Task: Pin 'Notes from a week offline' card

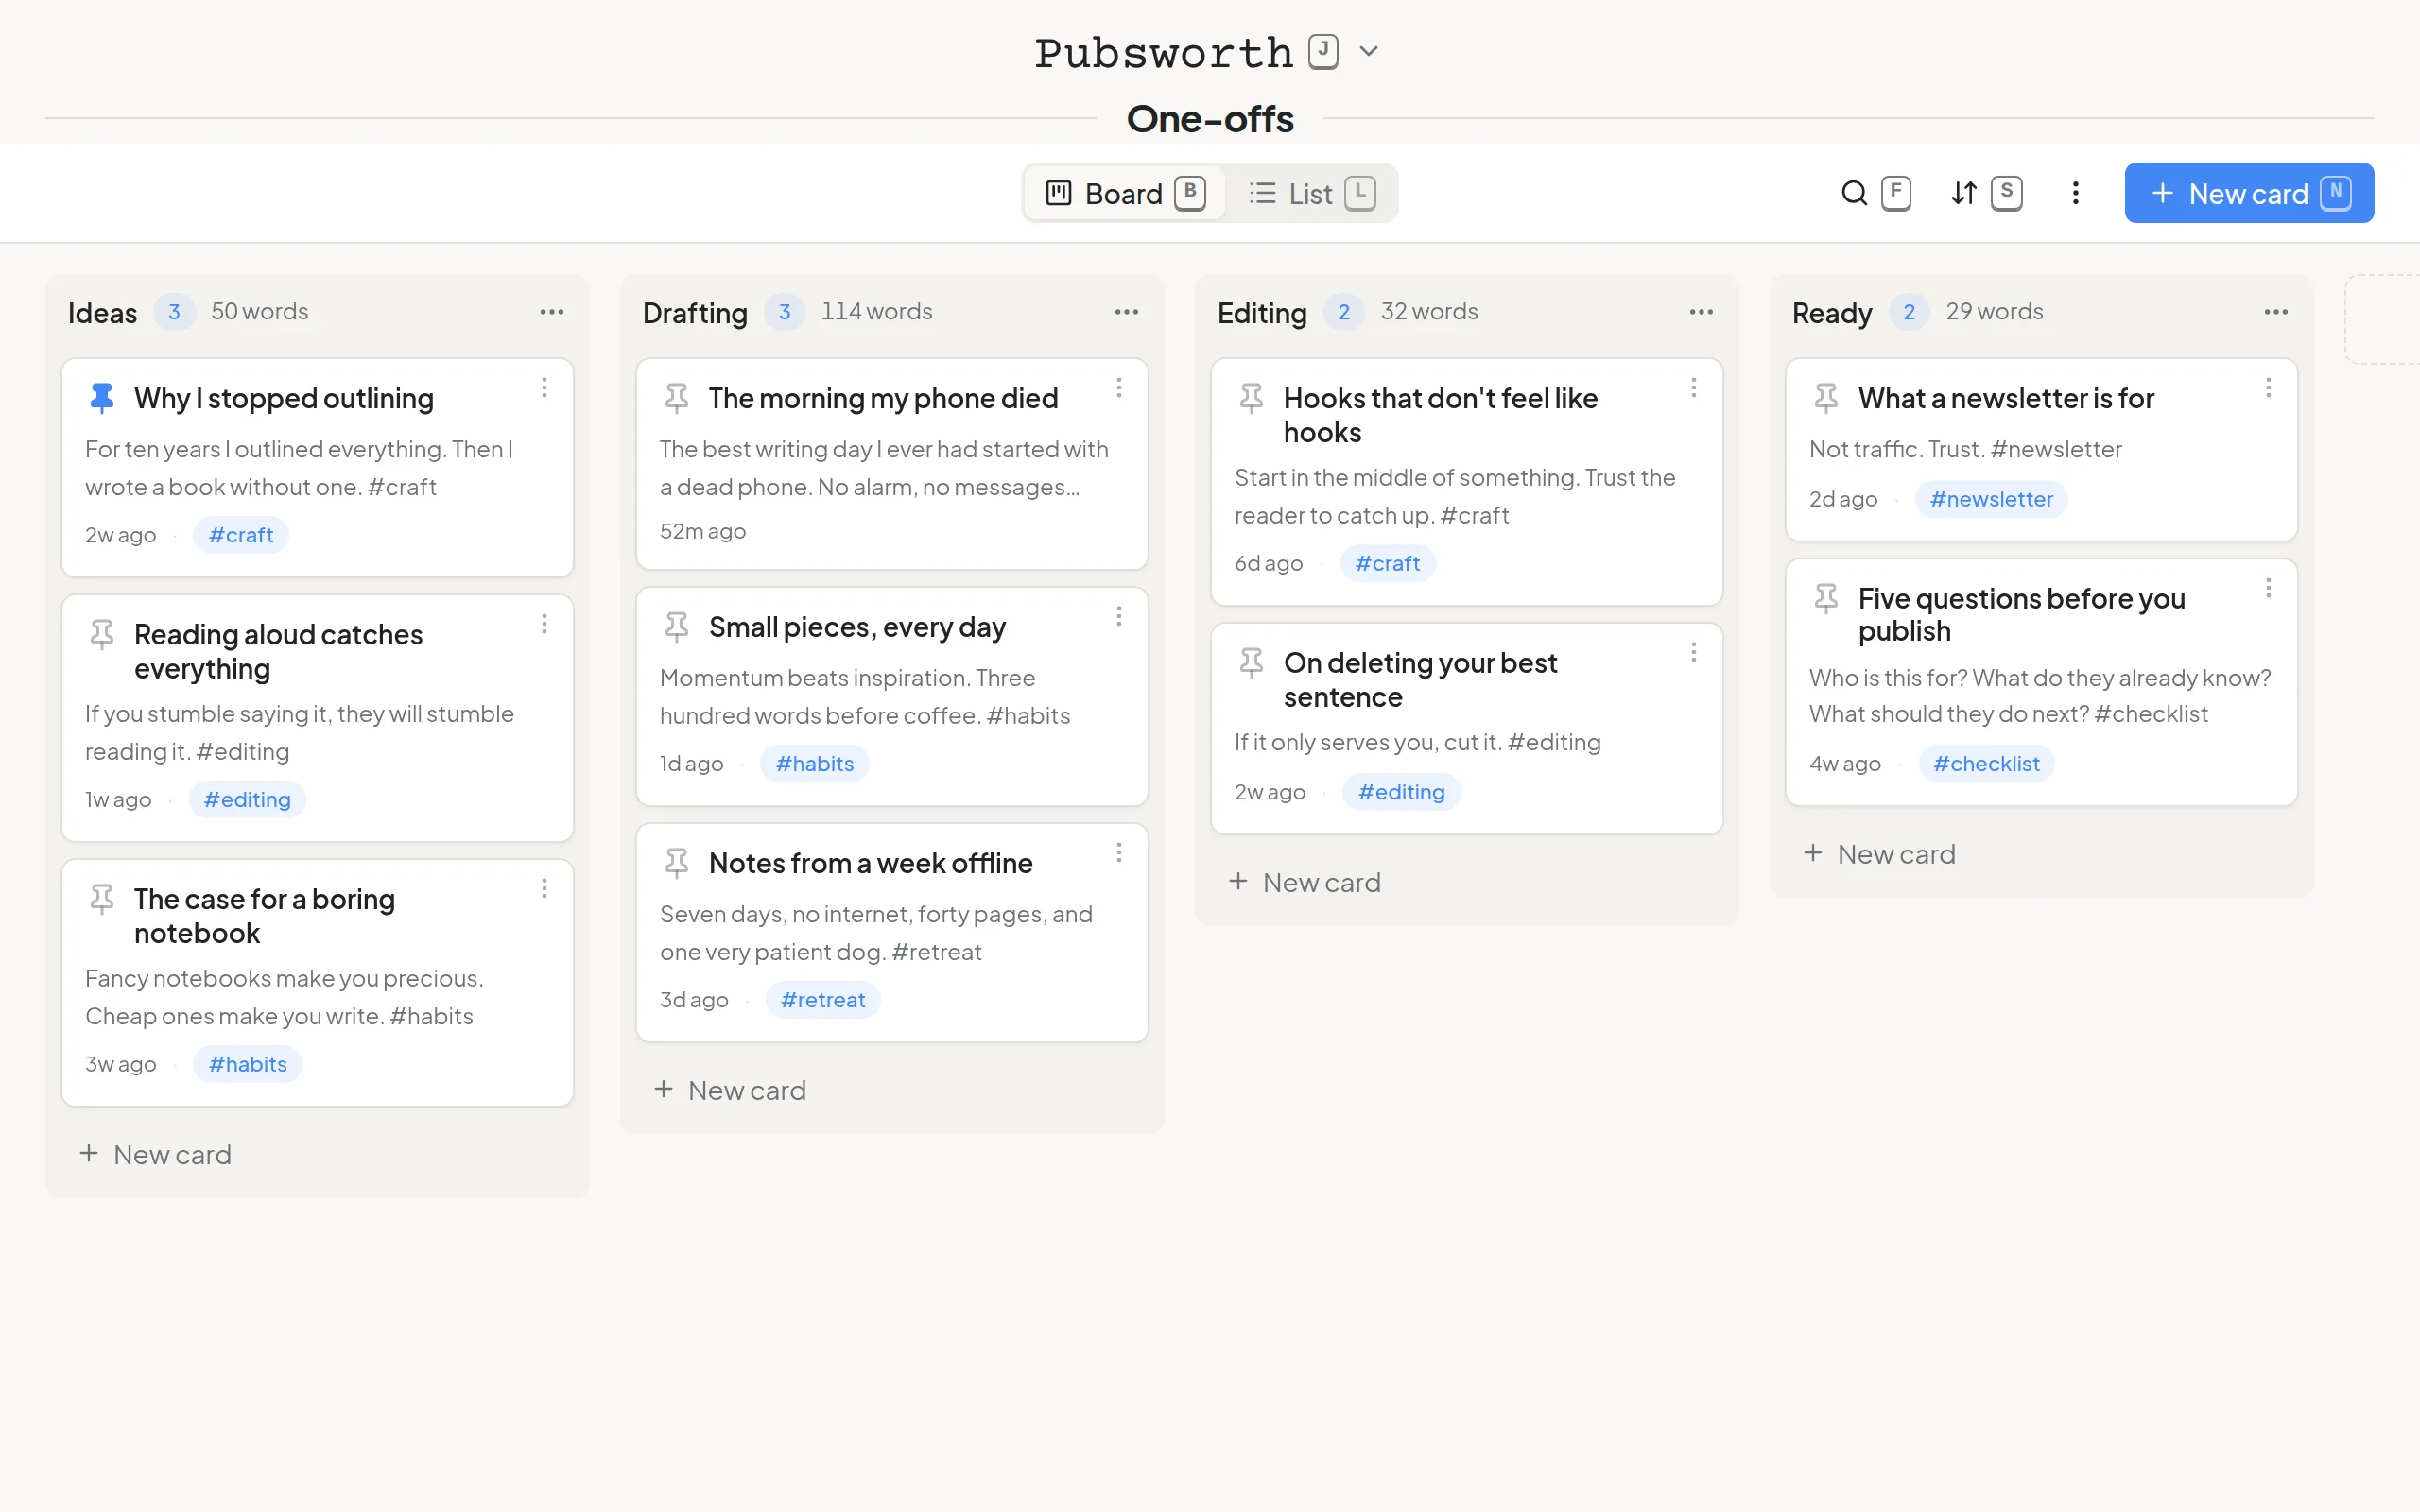Action: coord(677,863)
